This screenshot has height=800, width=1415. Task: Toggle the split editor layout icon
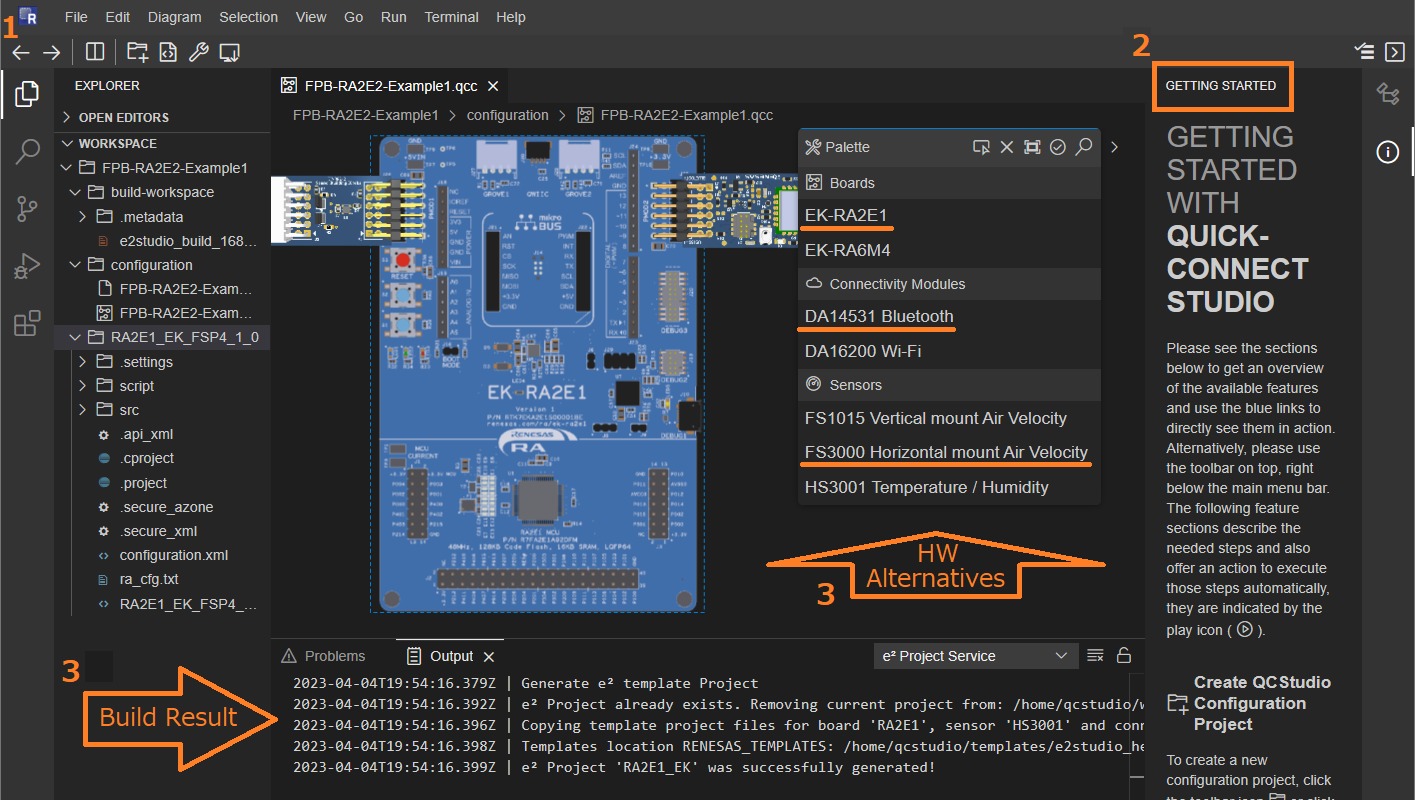click(93, 49)
